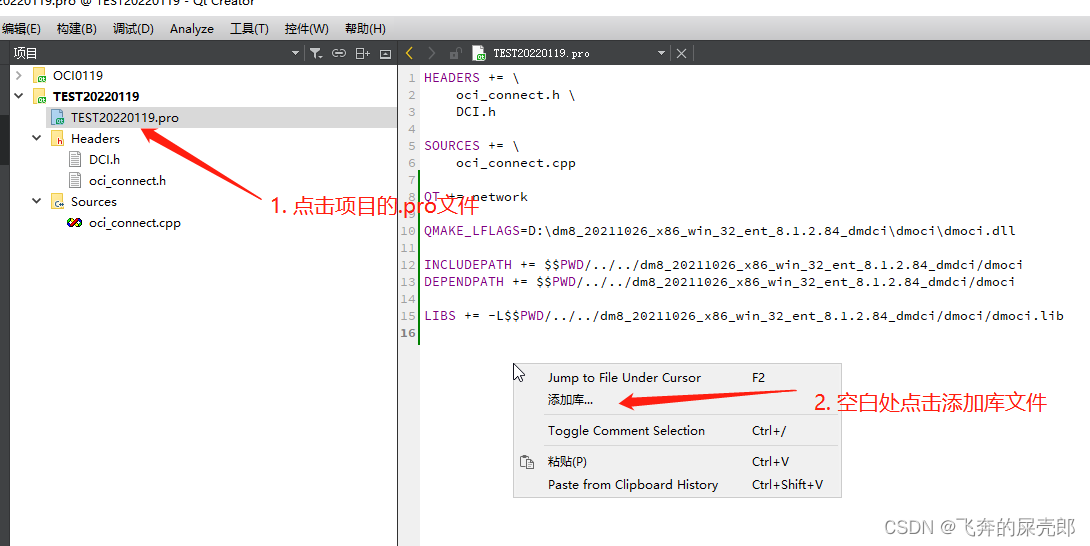Viewport: 1090px width, 546px height.
Task: Open the open-documents dropdown for TEST20220119.pro
Action: coord(661,53)
